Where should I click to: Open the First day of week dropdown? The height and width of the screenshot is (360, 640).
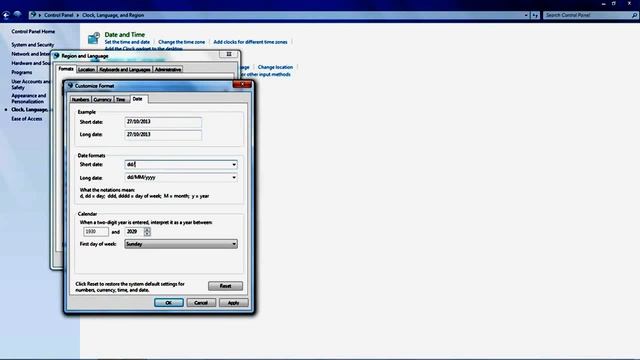181,244
